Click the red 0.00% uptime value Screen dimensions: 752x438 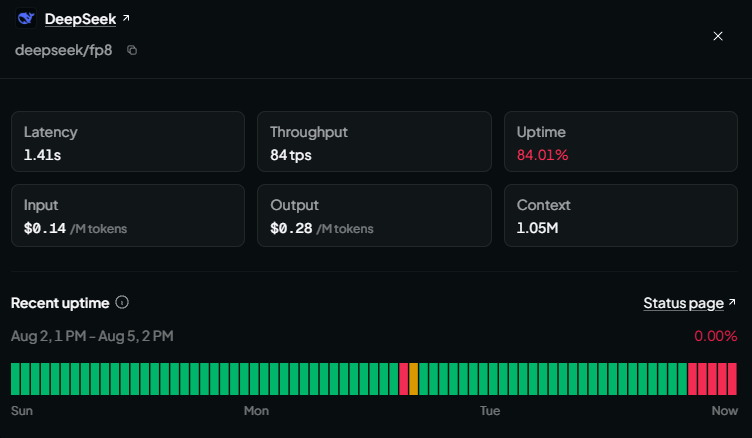click(x=716, y=336)
